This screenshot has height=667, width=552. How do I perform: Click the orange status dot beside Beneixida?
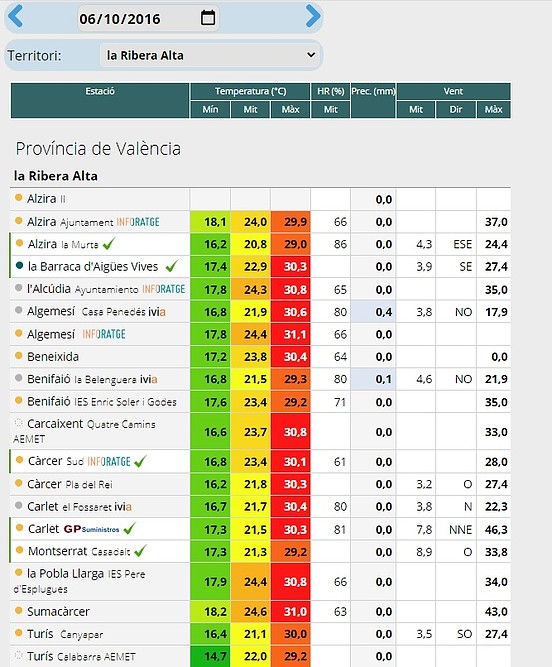18,356
